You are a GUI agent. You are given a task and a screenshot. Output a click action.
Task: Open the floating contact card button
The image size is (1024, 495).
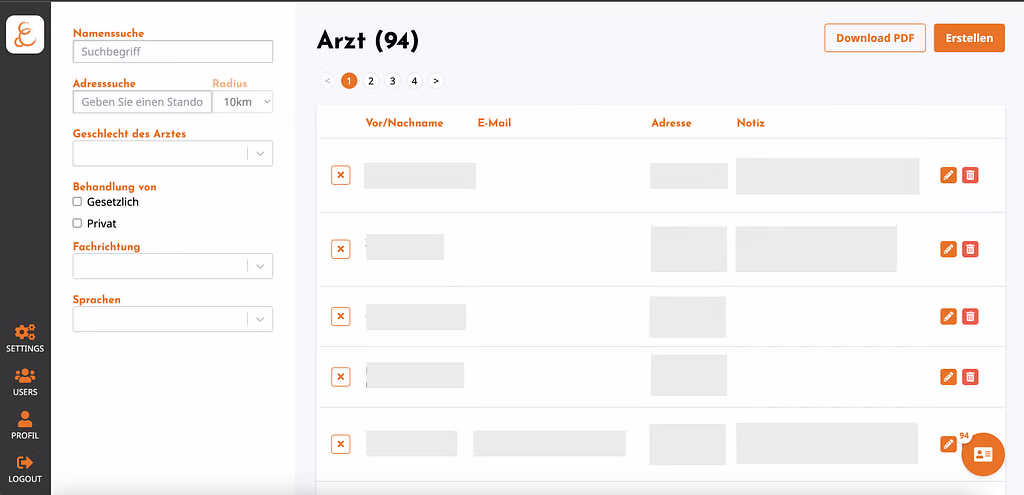pos(983,455)
